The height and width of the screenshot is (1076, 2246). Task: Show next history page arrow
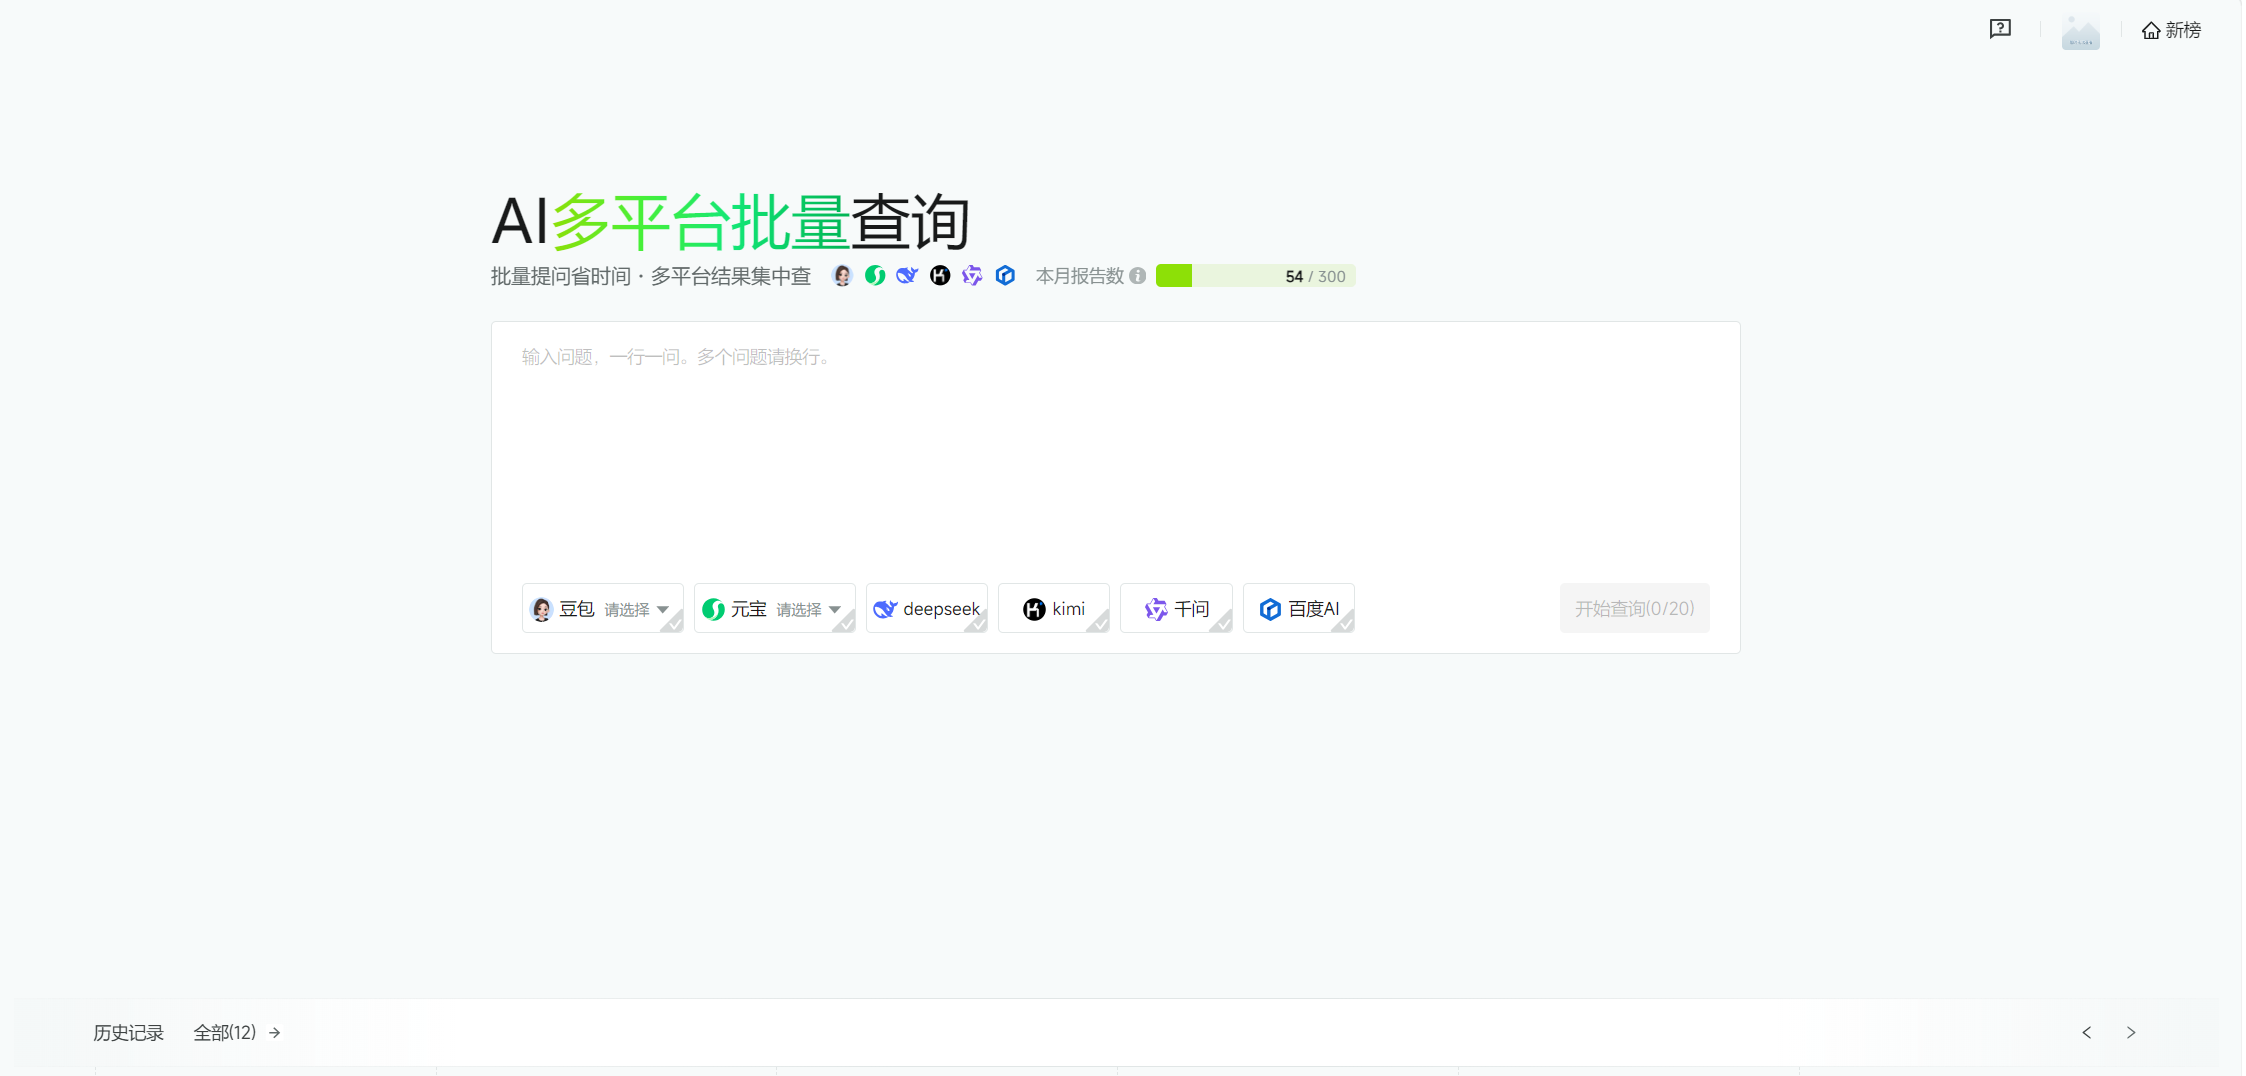pyautogui.click(x=2131, y=1032)
